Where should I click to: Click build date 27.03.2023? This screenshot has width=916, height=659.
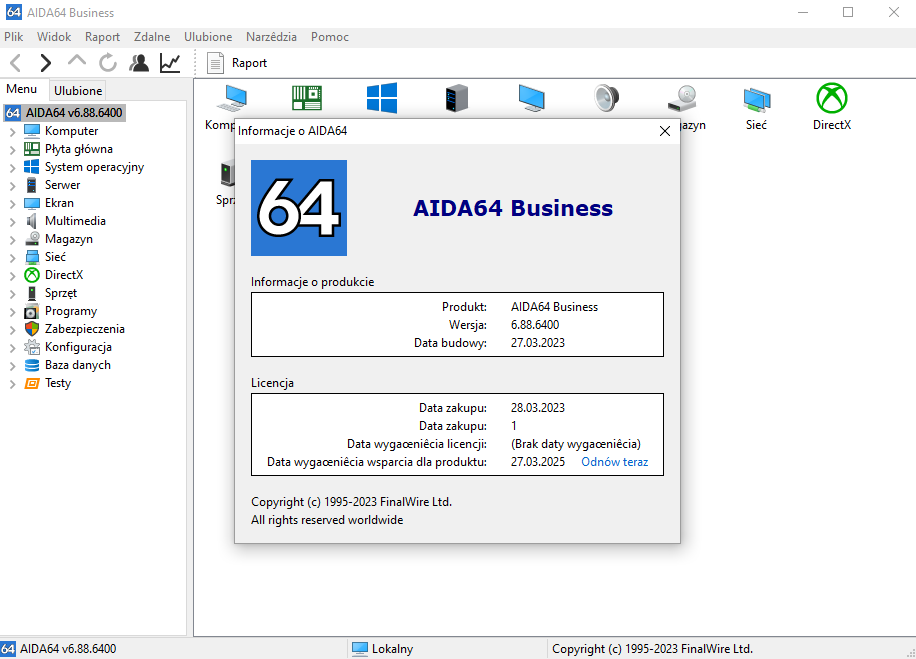538,342
